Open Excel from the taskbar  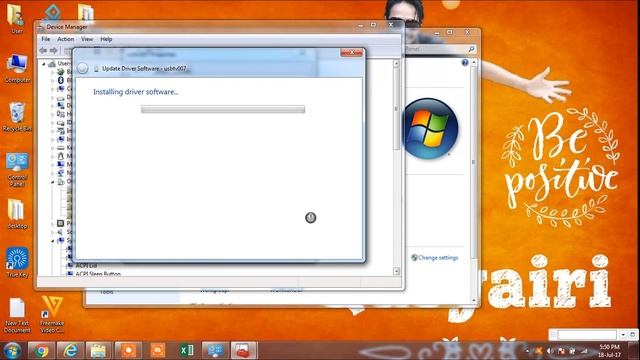pyautogui.click(x=187, y=351)
